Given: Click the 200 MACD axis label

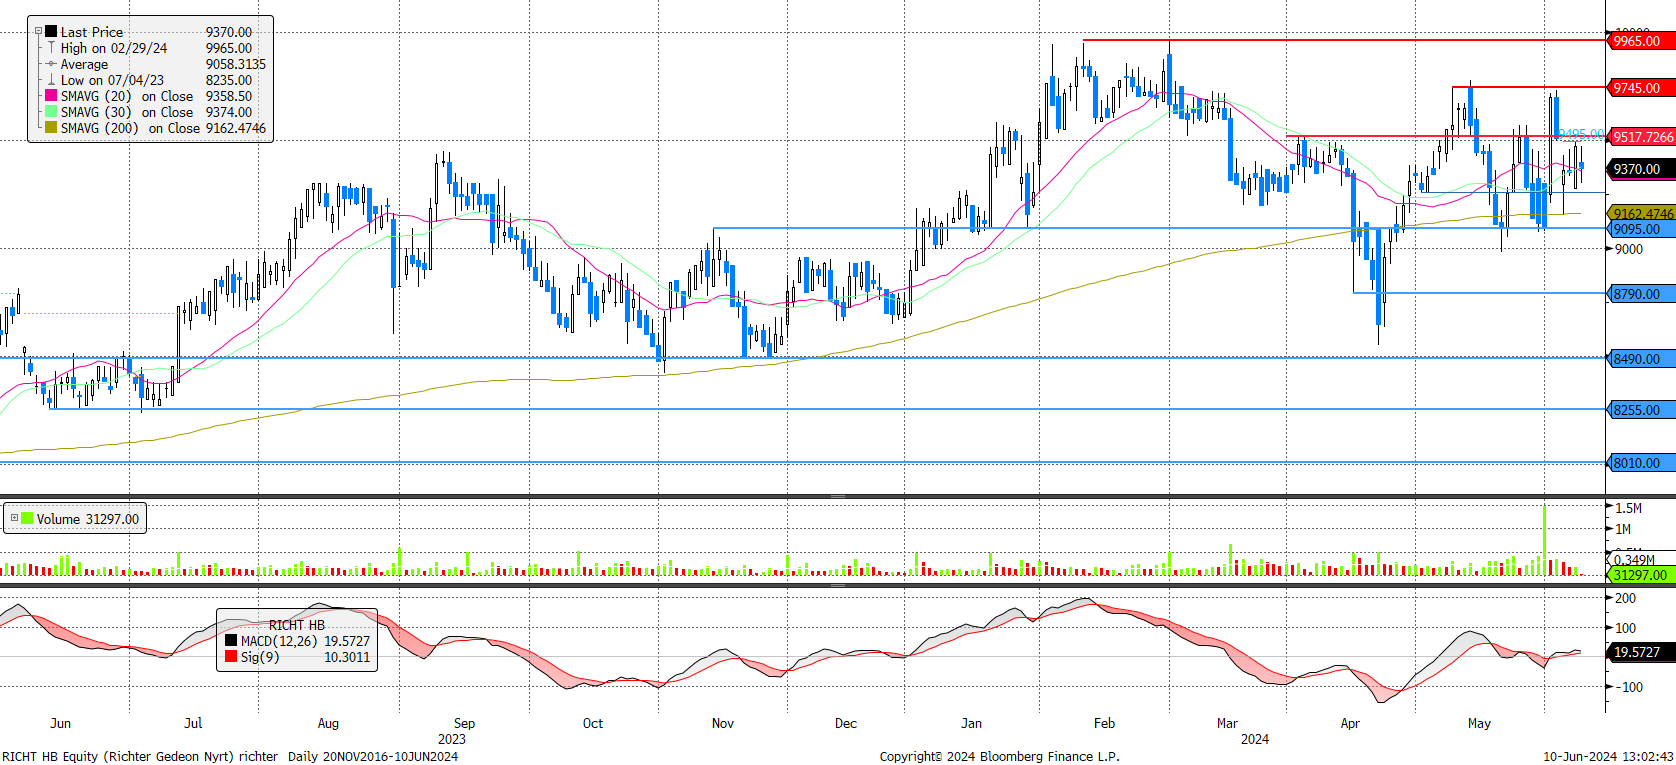Looking at the screenshot, I should point(1626,598).
